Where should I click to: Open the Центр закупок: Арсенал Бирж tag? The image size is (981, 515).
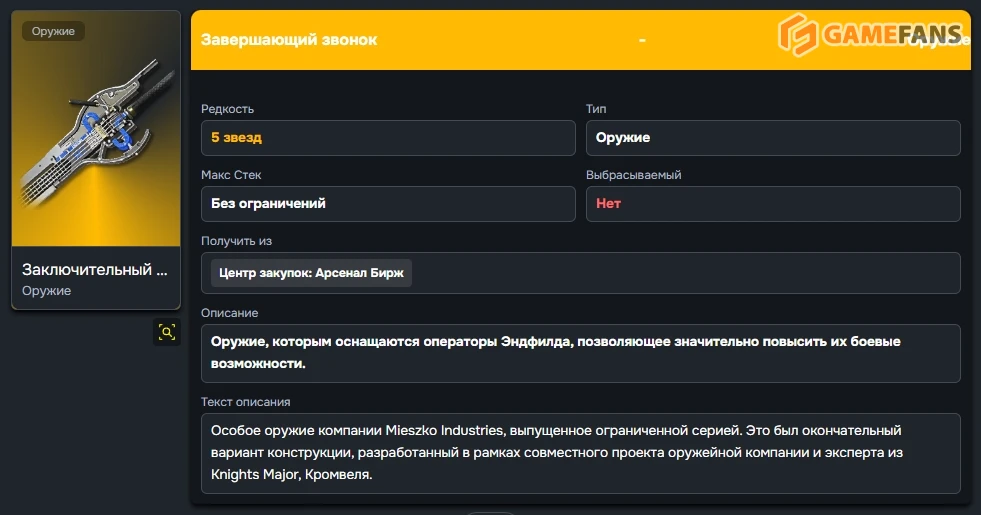(x=311, y=273)
